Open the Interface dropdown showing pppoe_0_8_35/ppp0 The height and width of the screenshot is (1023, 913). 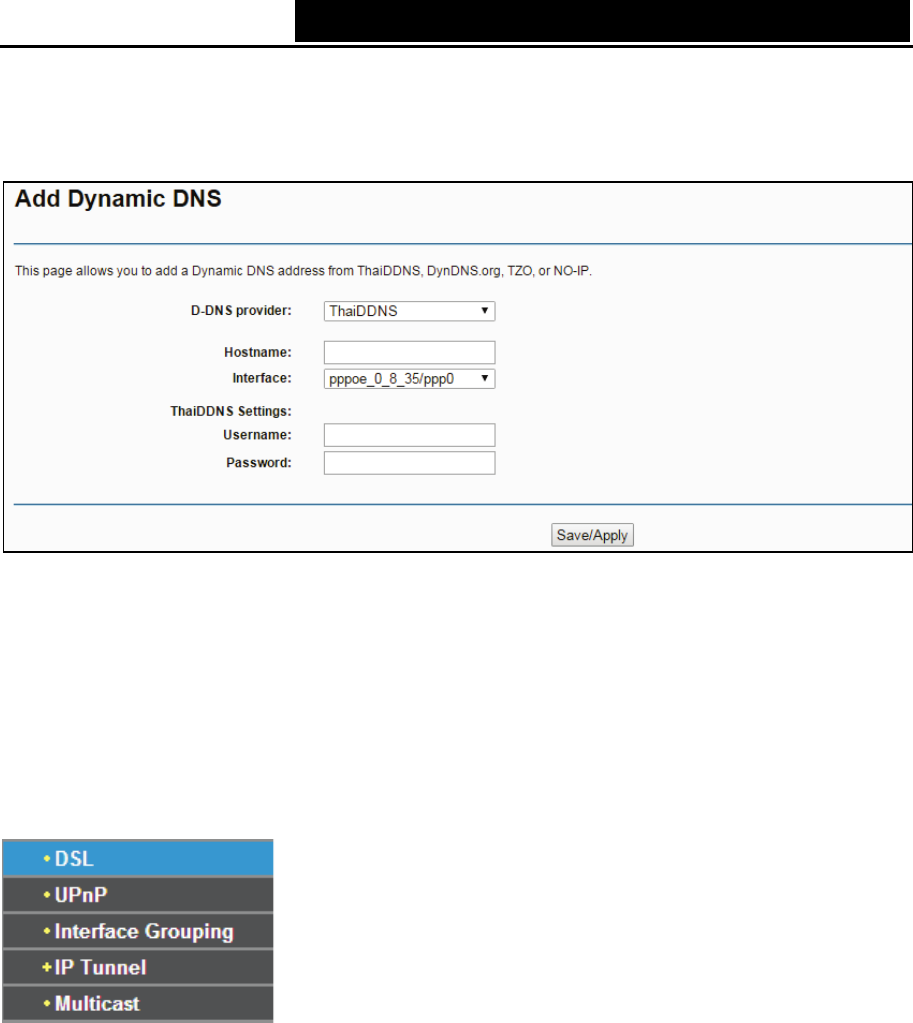click(409, 379)
